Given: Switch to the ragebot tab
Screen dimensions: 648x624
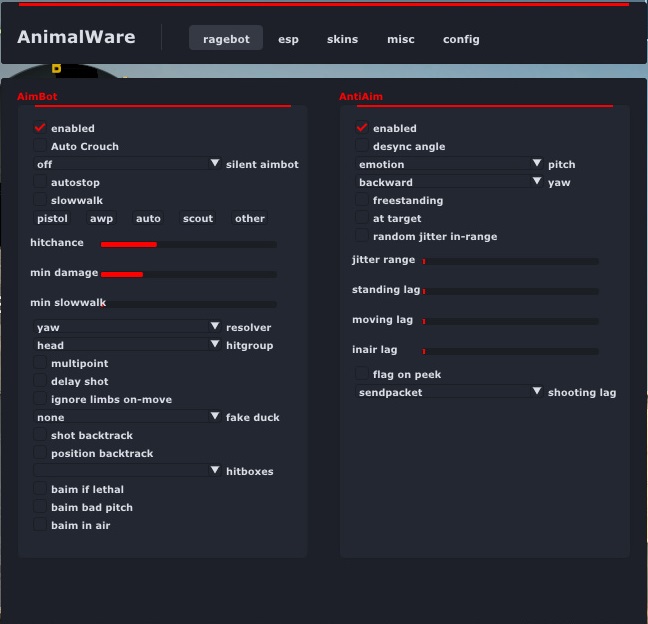Looking at the screenshot, I should pyautogui.click(x=226, y=38).
